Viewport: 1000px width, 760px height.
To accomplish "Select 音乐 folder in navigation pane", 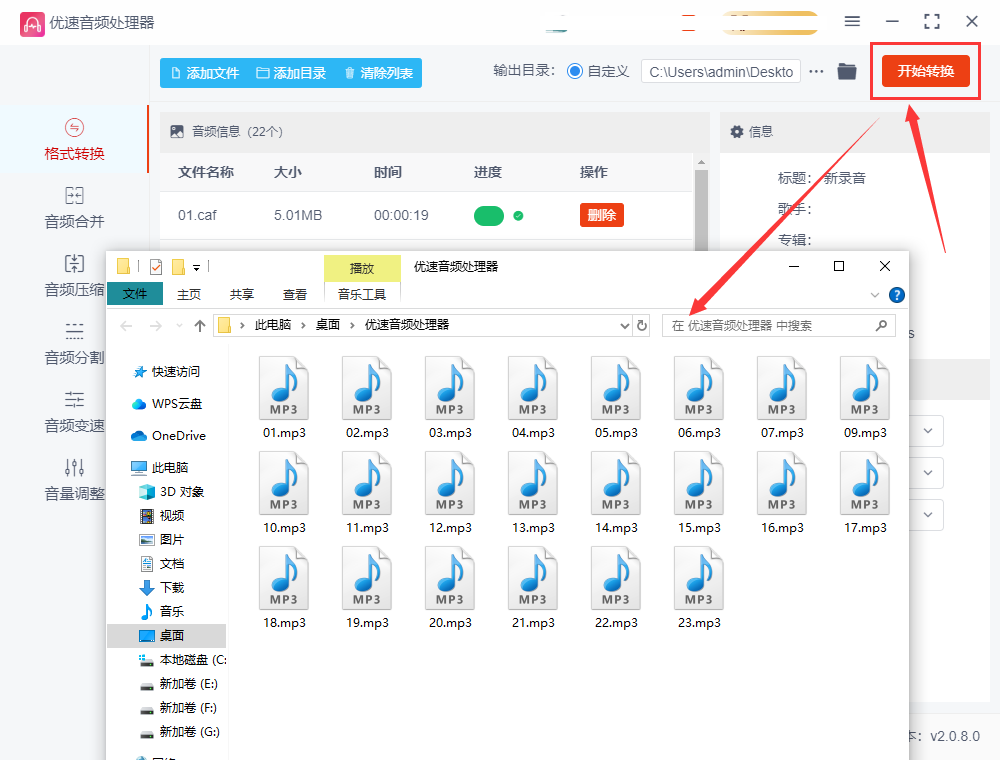I will 162,611.
